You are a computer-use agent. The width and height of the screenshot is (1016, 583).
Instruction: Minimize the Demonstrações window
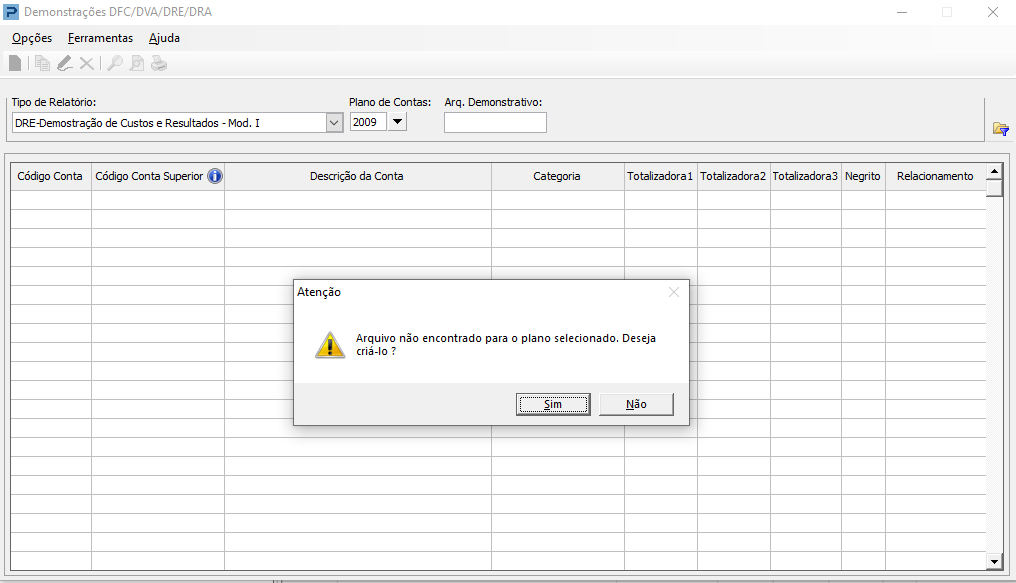(902, 12)
